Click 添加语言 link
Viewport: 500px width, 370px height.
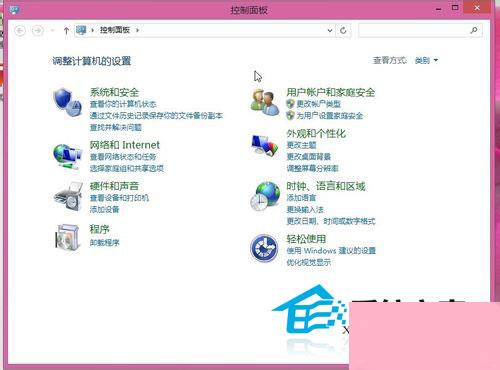301,198
